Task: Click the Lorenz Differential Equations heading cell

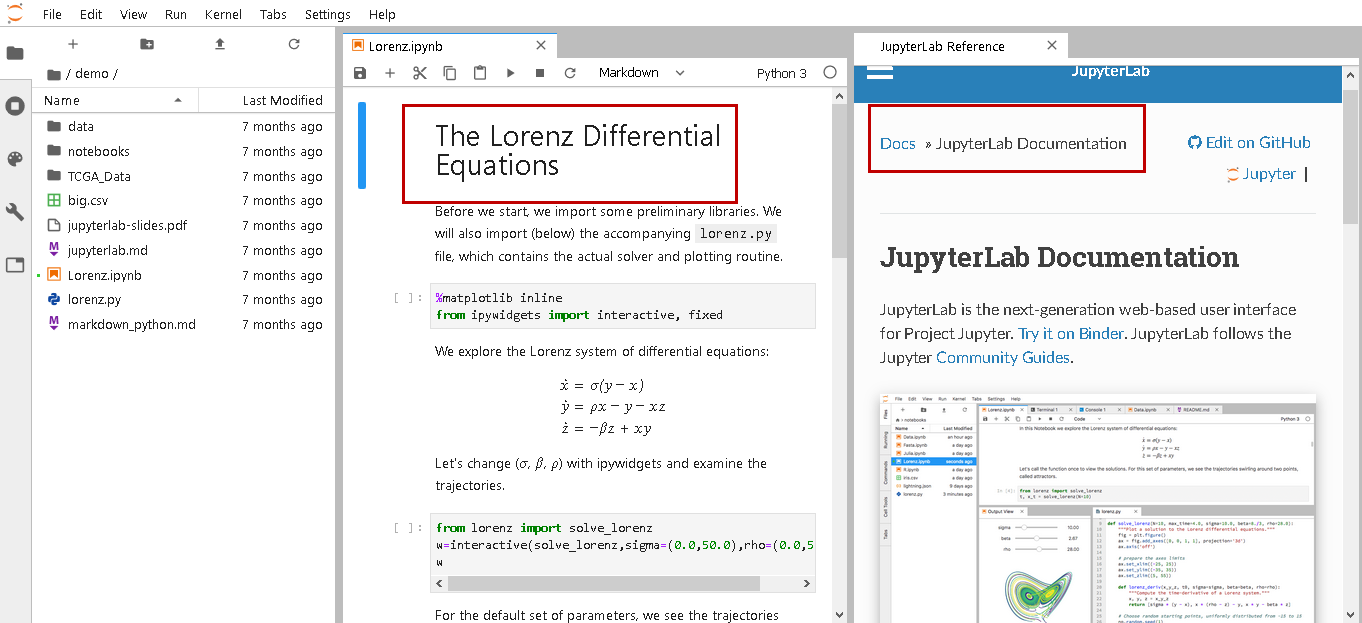Action: [578, 150]
